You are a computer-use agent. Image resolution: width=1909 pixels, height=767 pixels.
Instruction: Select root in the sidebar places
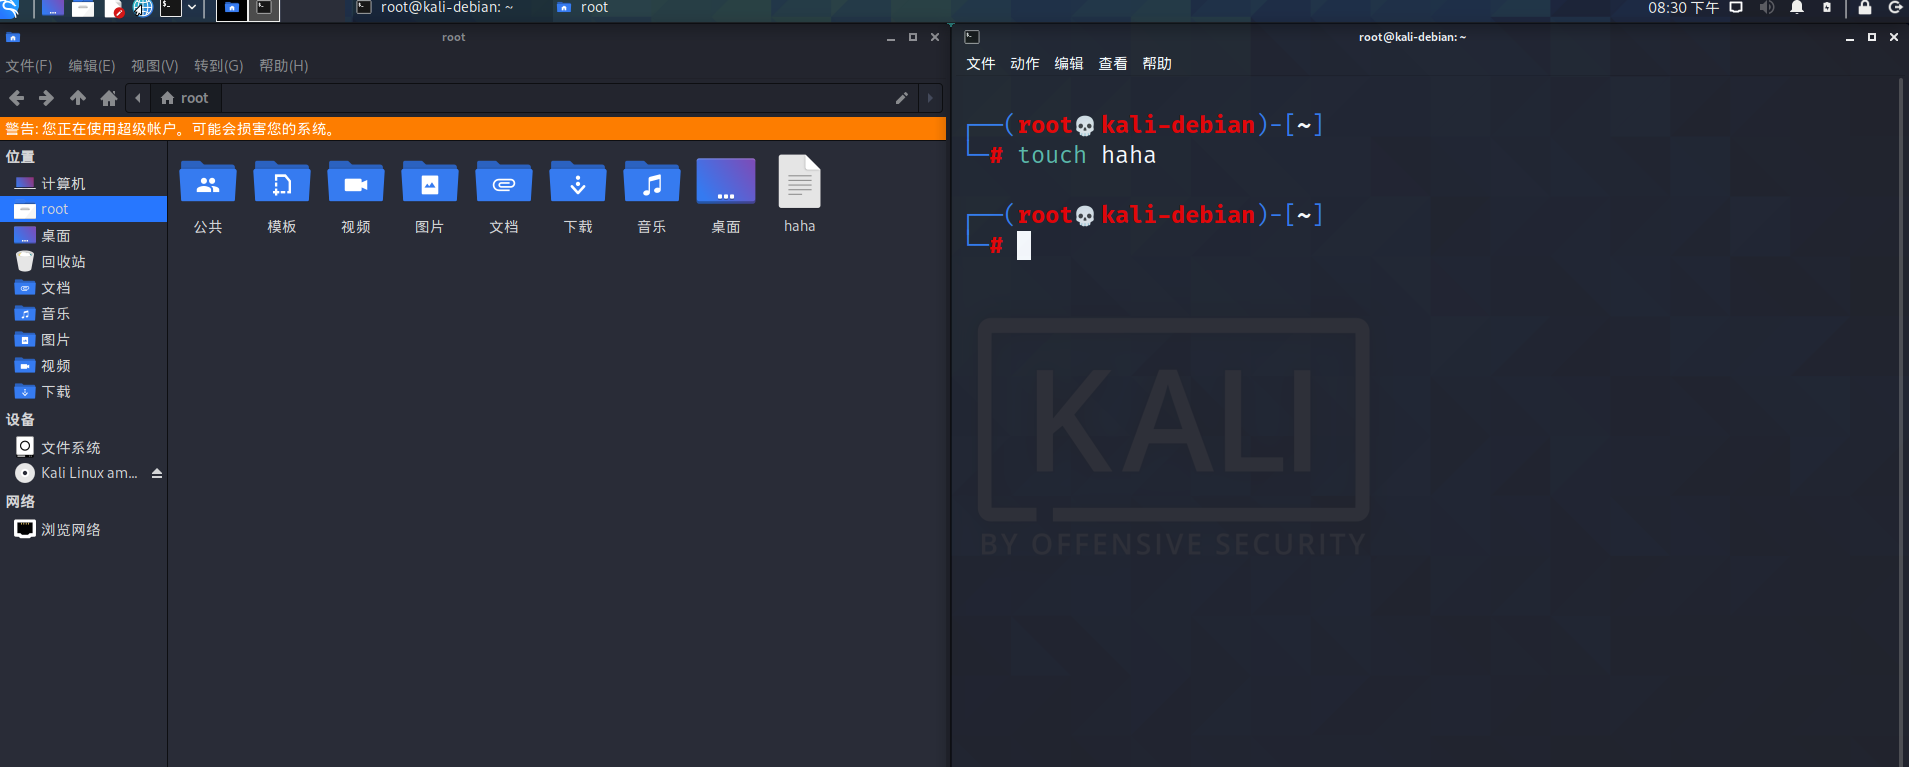[x=83, y=209]
